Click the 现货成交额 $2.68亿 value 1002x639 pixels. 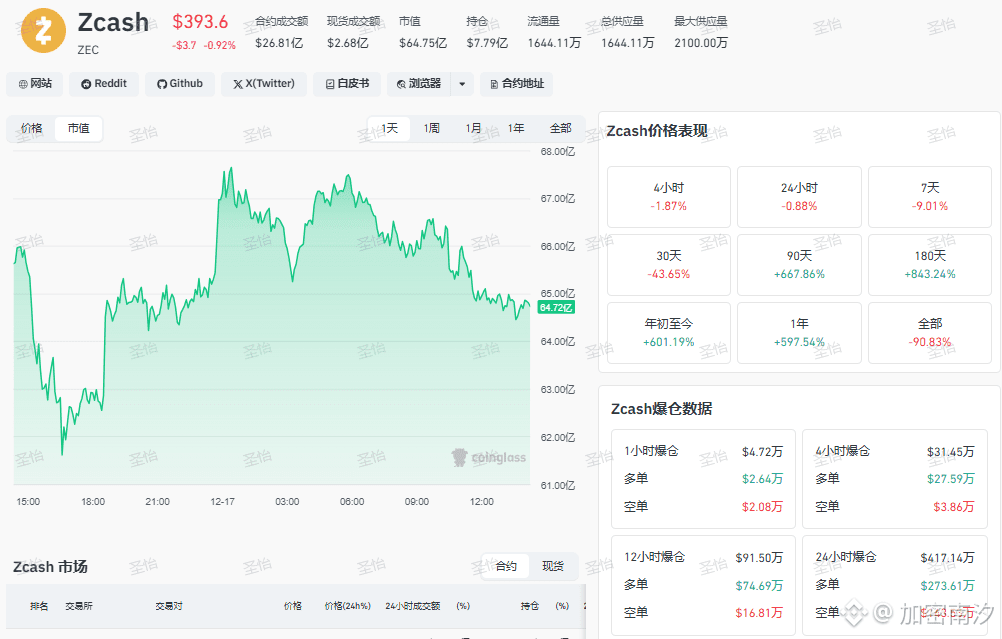click(348, 43)
